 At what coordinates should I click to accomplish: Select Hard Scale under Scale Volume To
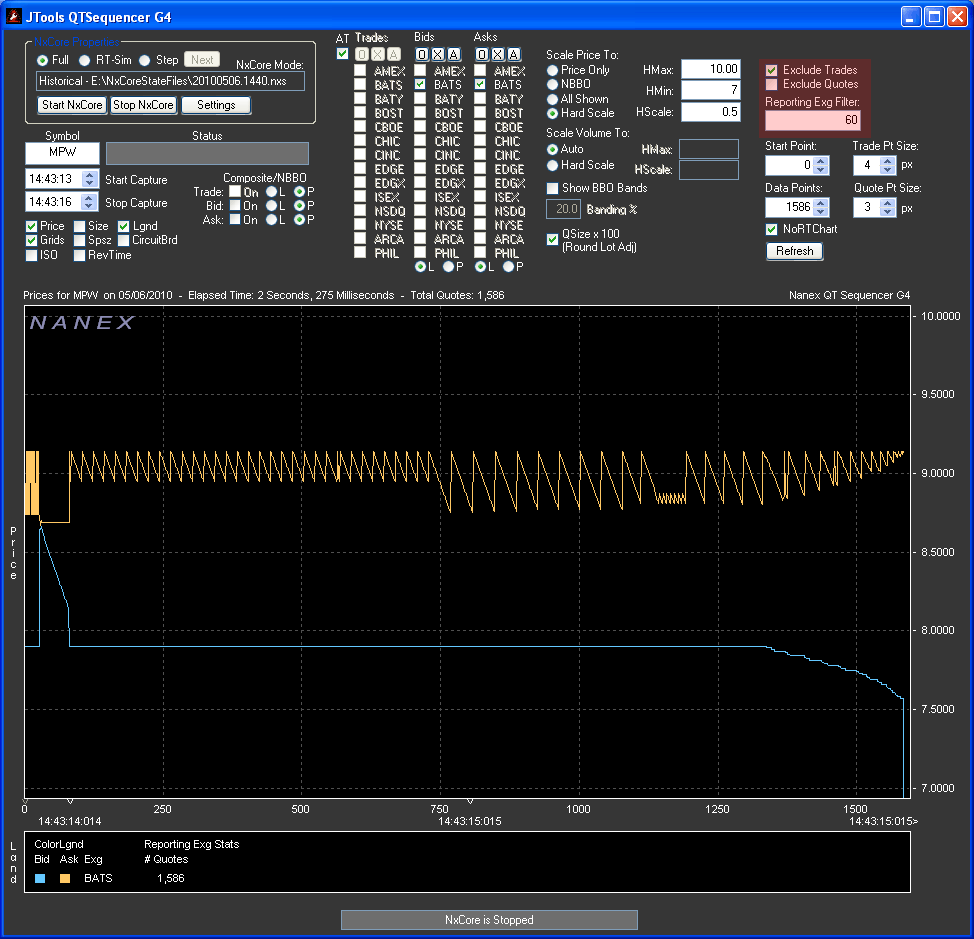click(552, 166)
